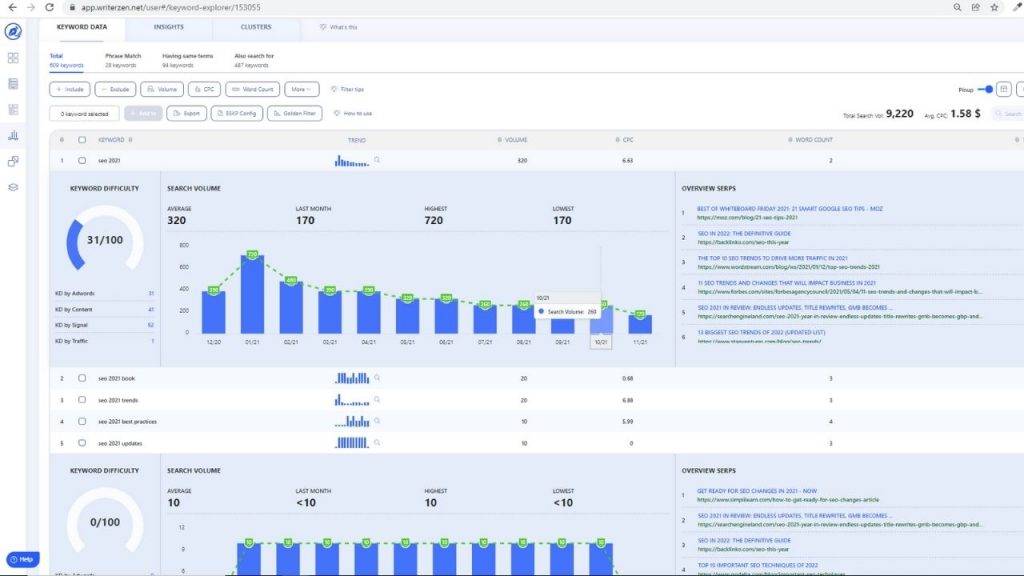Reload the page with browser refresh icon

point(50,7)
